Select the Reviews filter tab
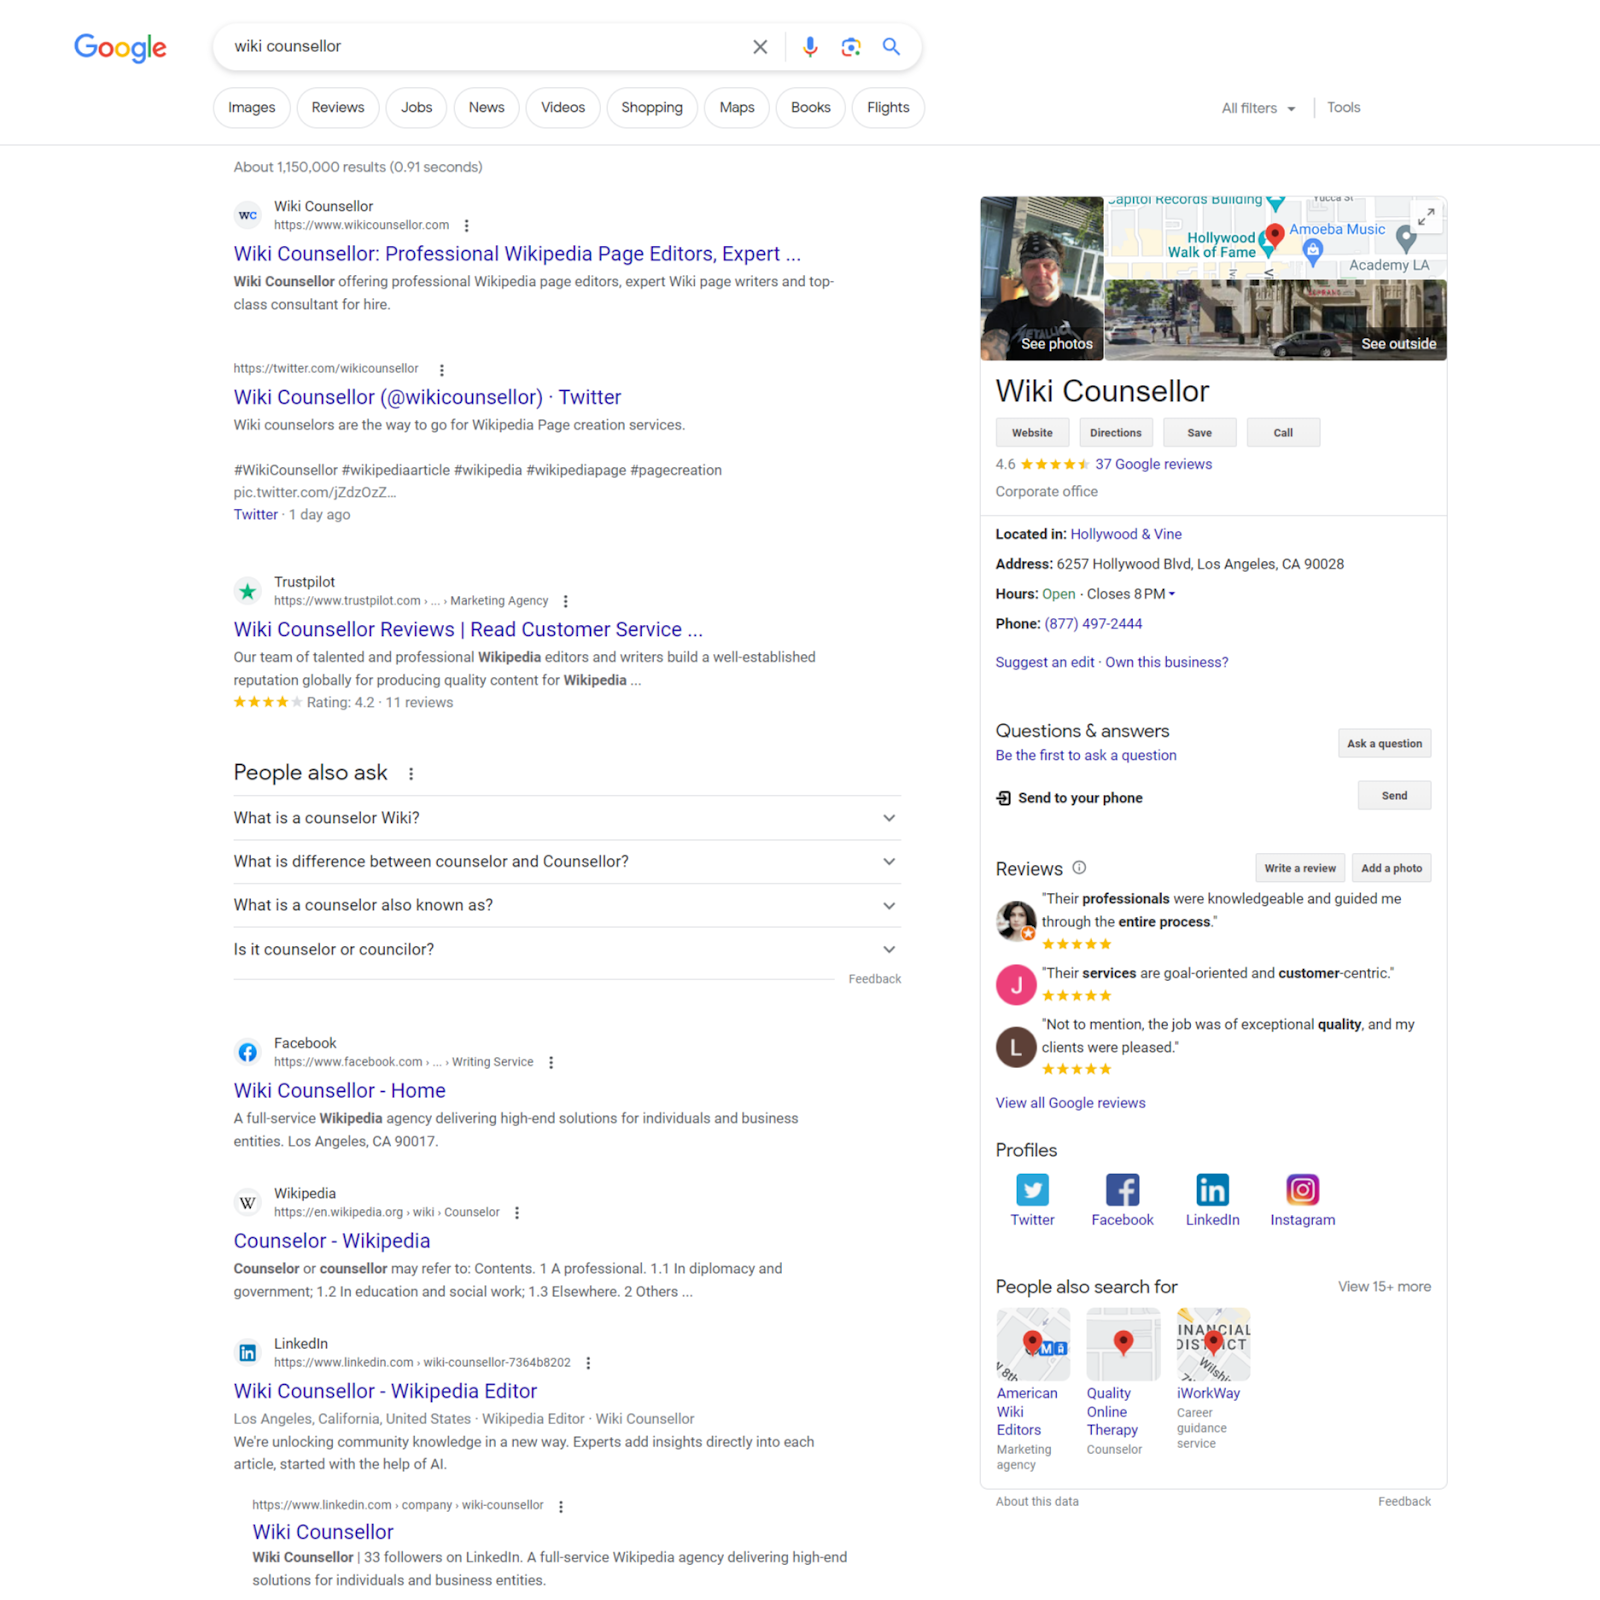The image size is (1600, 1600). point(338,108)
